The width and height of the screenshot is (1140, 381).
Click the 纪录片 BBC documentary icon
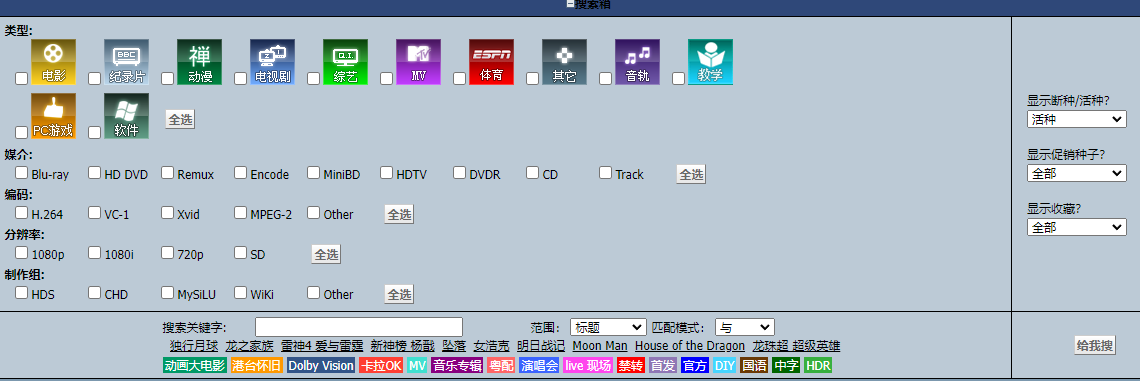tap(127, 62)
